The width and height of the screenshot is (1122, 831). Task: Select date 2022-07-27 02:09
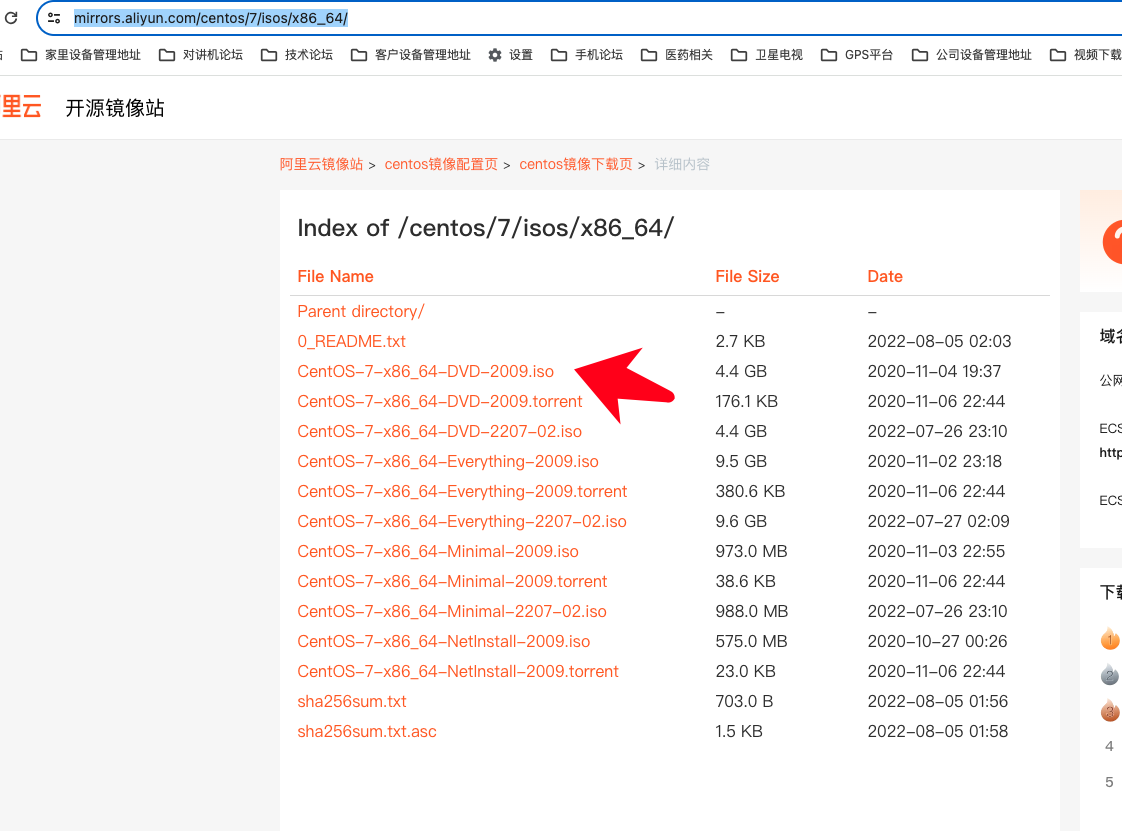click(x=939, y=522)
